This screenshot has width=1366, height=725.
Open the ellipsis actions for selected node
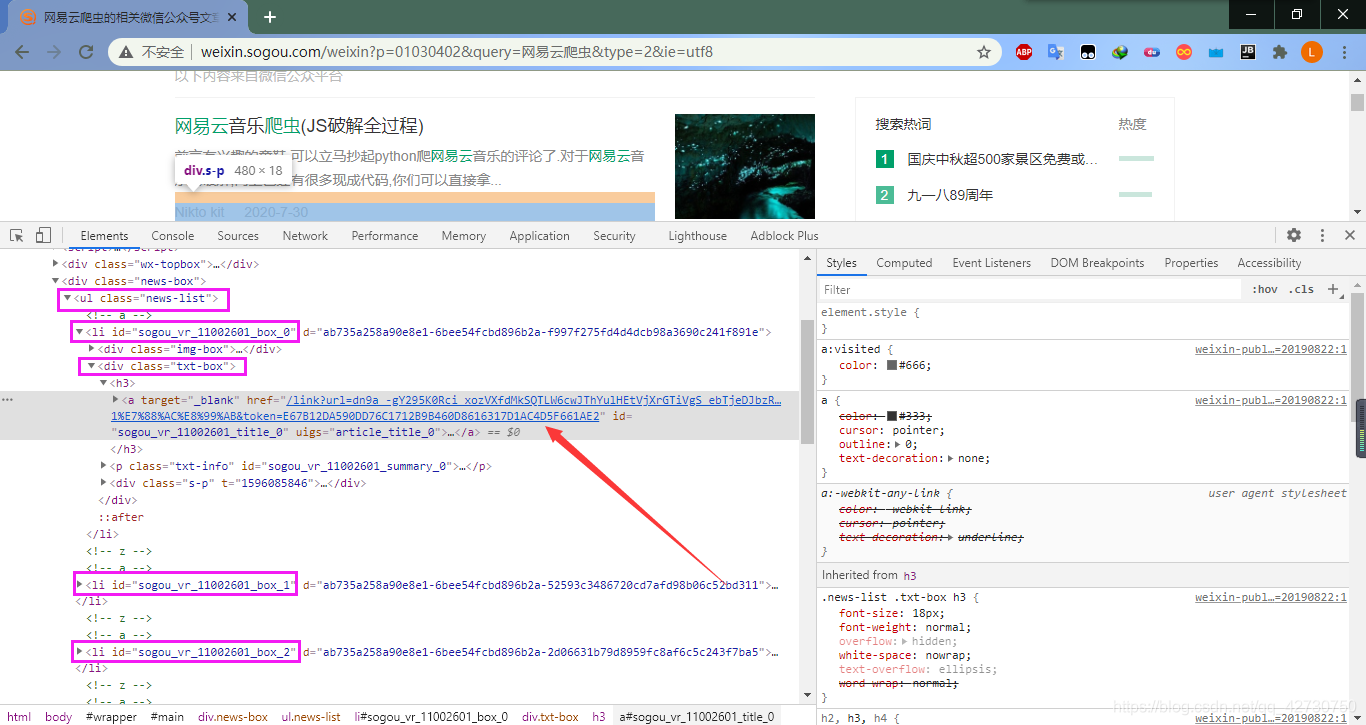tap(8, 399)
